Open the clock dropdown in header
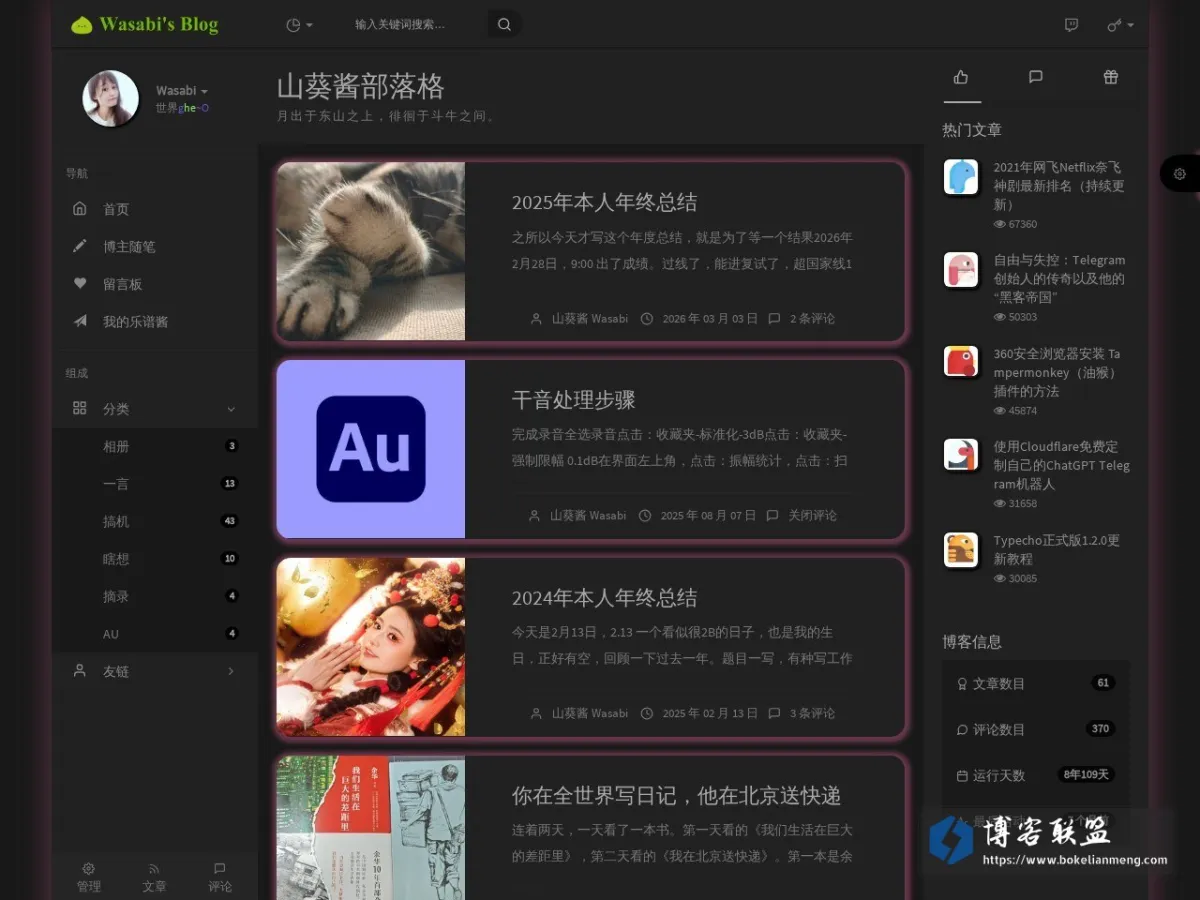The height and width of the screenshot is (900, 1200). (x=299, y=25)
